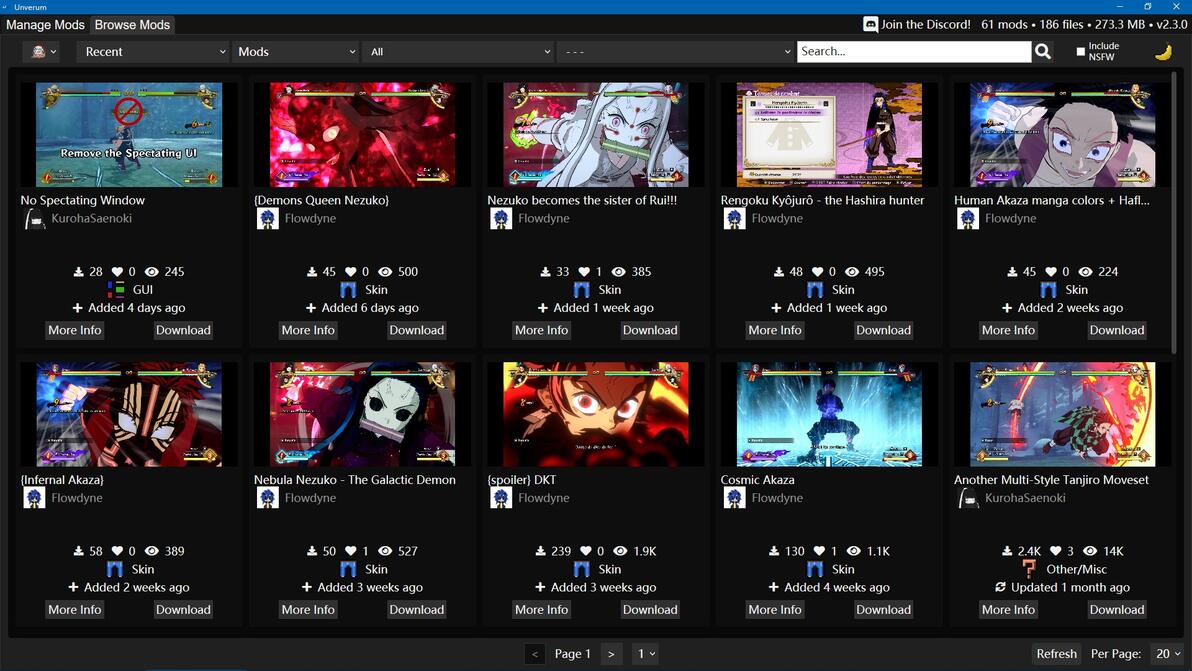Open the All category dropdown
Viewport: 1192px width, 671px height.
[459, 52]
